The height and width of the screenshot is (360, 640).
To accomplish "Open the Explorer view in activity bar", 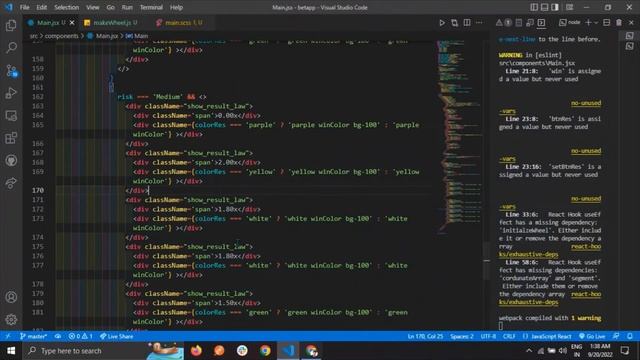I will (x=11, y=25).
